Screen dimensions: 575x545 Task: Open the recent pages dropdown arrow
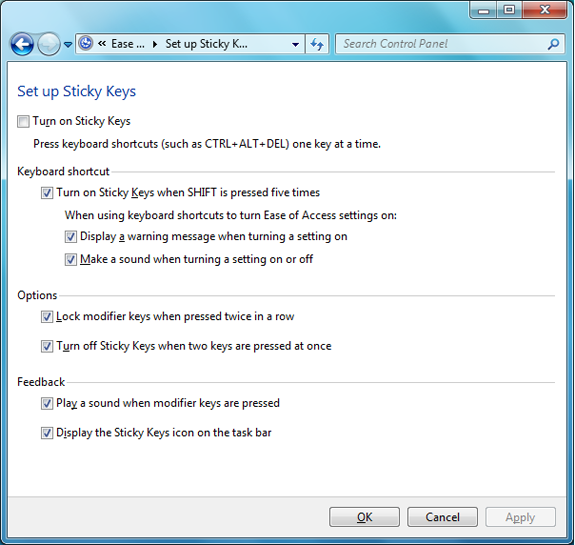point(68,44)
